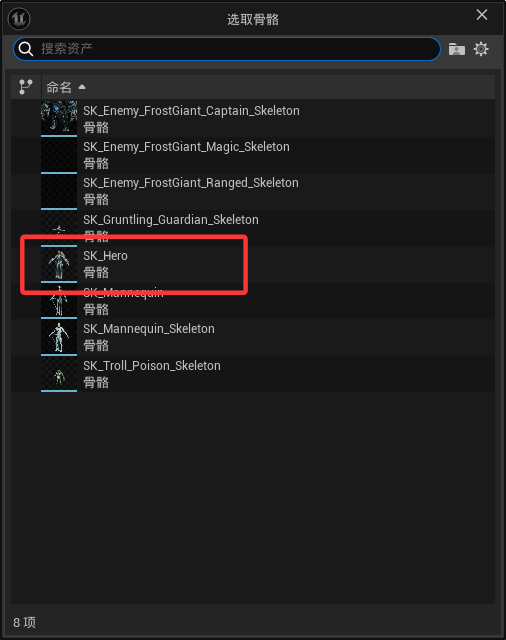Click the SK_Hero thumbnail image
Image resolution: width=506 pixels, height=640 pixels.
[59, 264]
